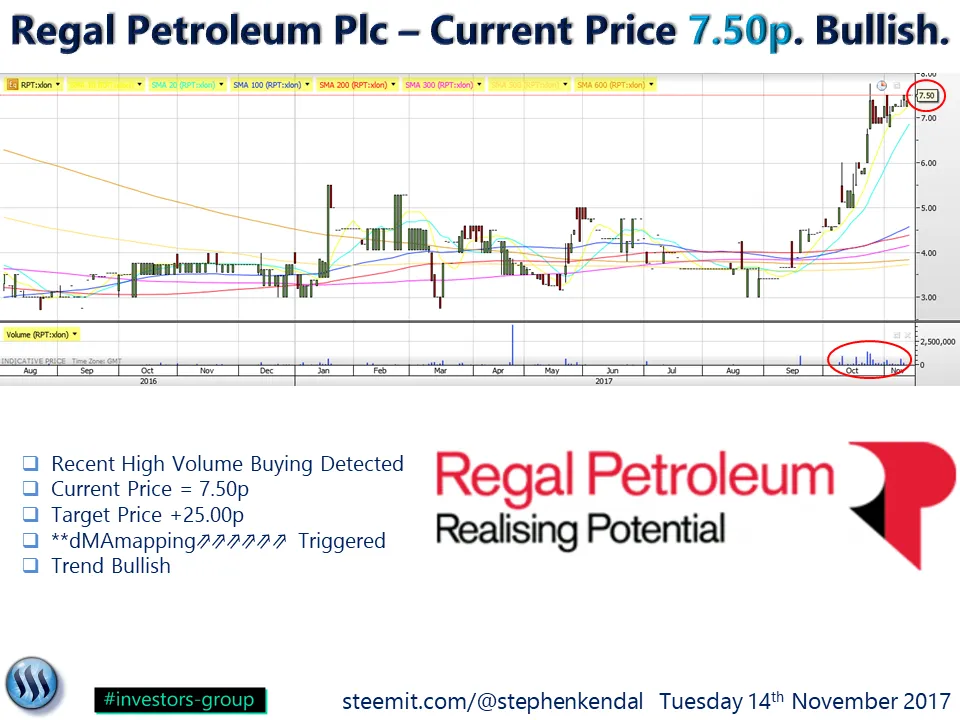Click the Apr month marker on the timeline
Screen dimensions: 960x720
click(498, 370)
